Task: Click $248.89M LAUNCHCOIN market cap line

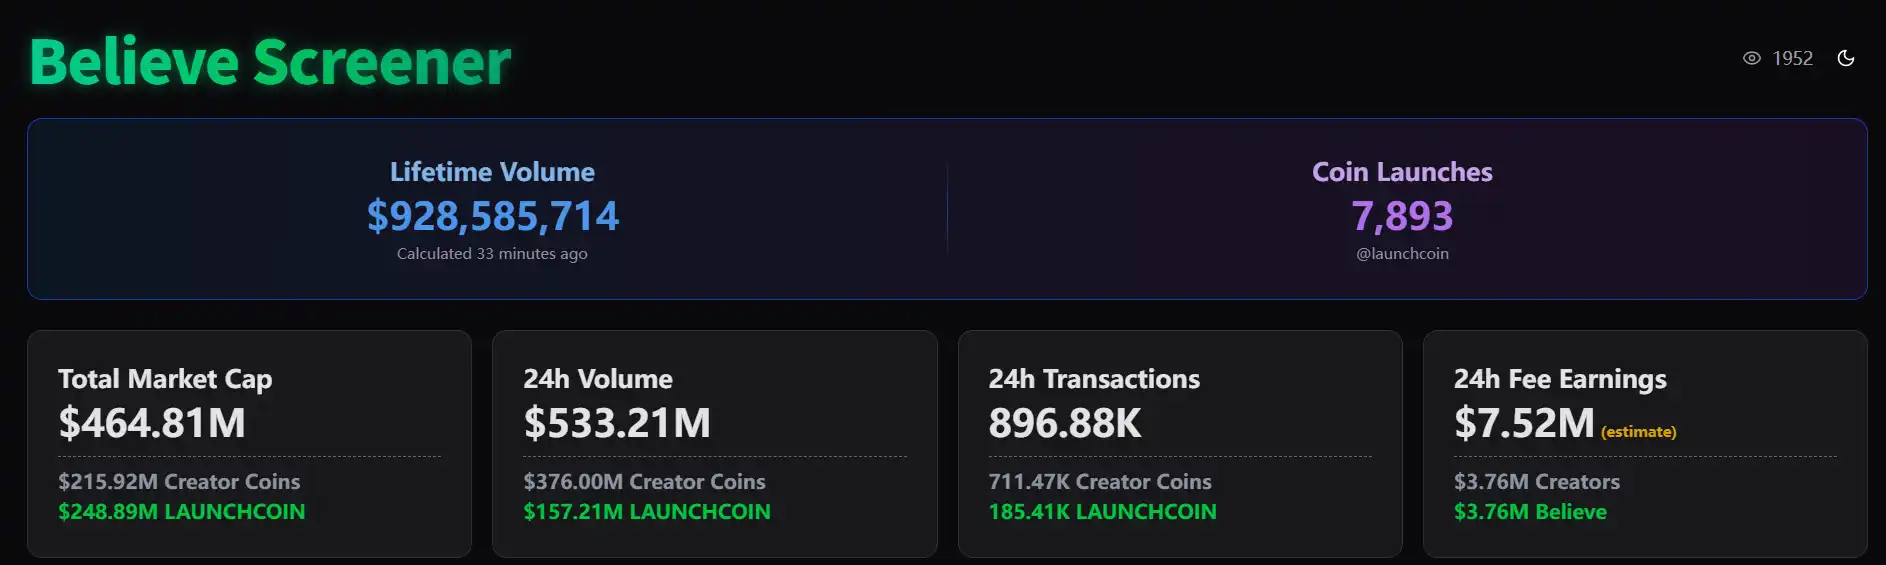Action: (x=181, y=512)
